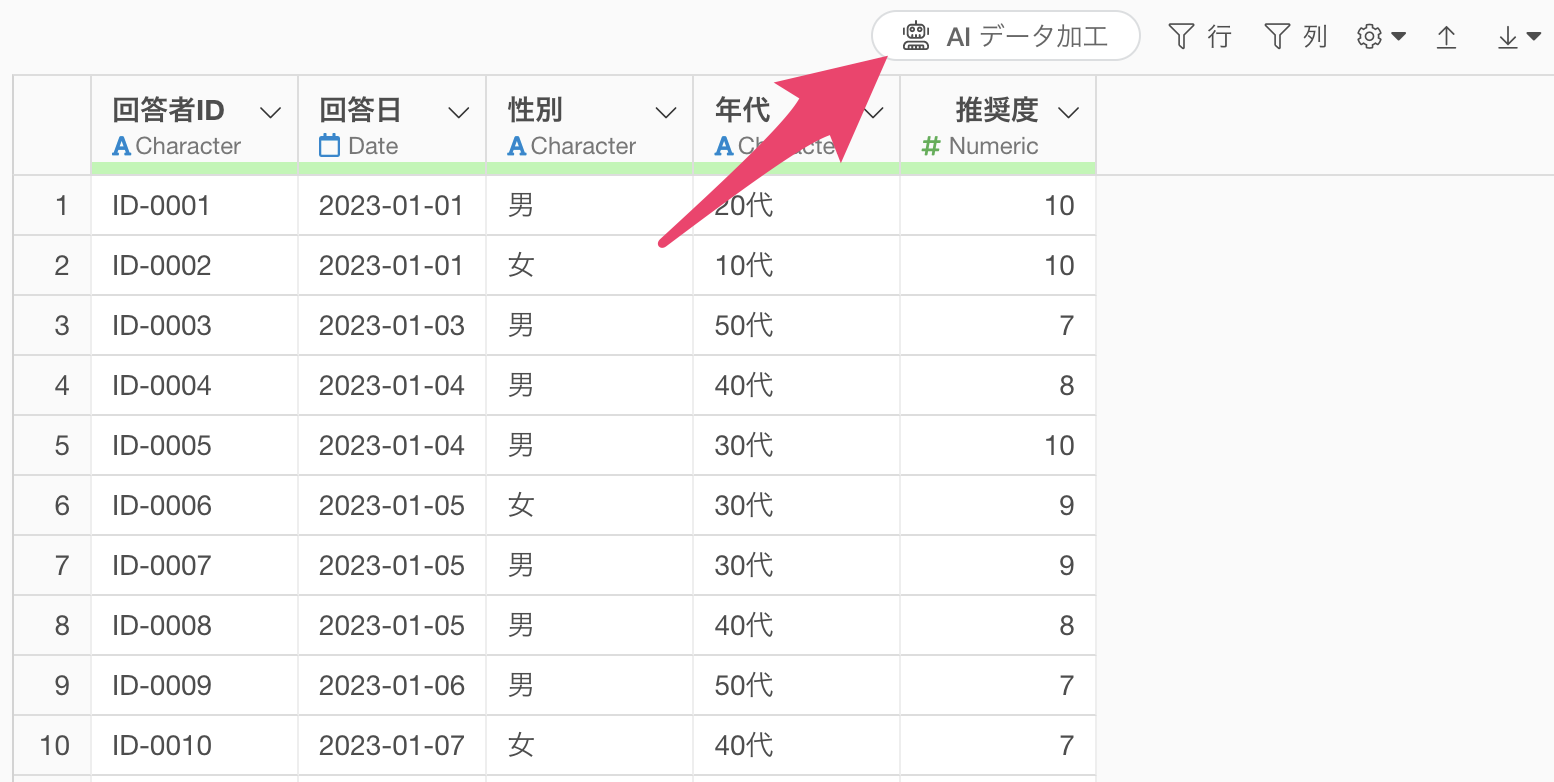Open the download arrow menu

tap(1519, 37)
